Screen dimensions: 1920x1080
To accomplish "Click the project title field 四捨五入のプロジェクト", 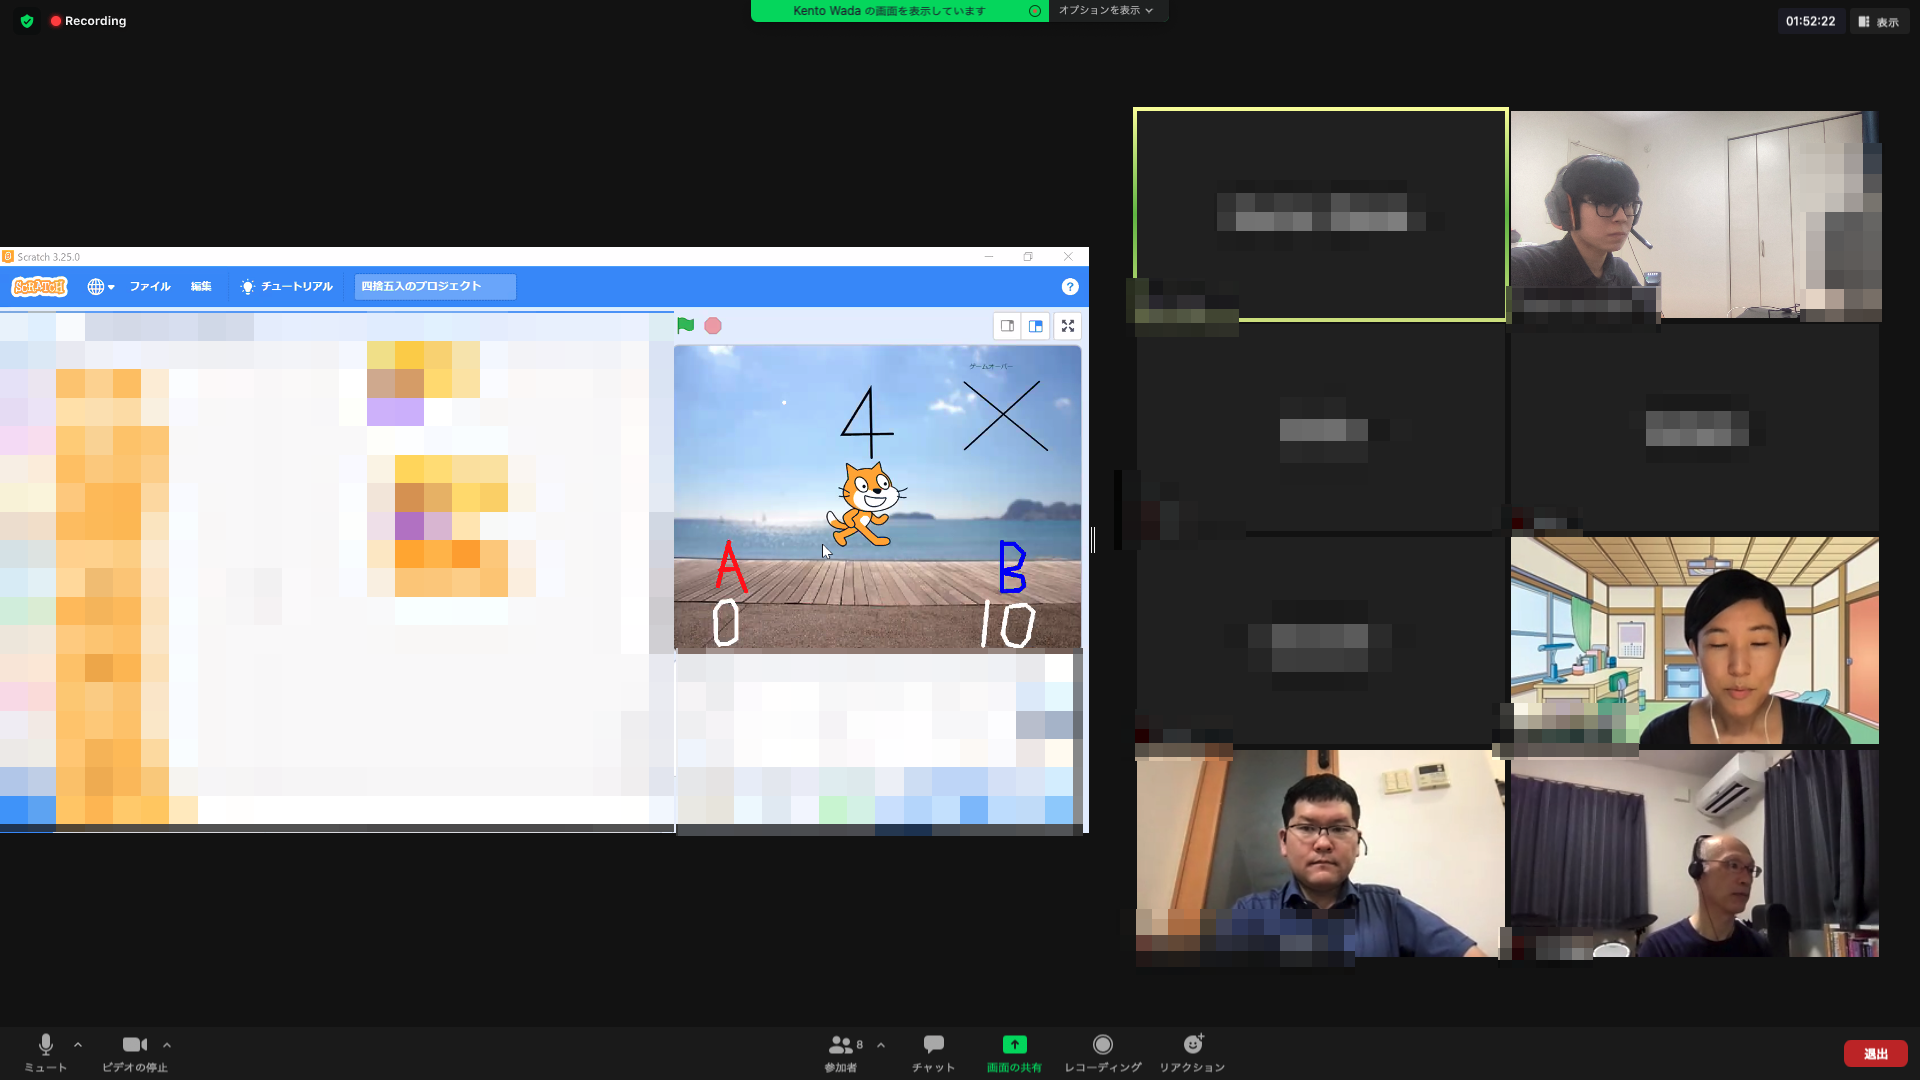I will coord(435,287).
